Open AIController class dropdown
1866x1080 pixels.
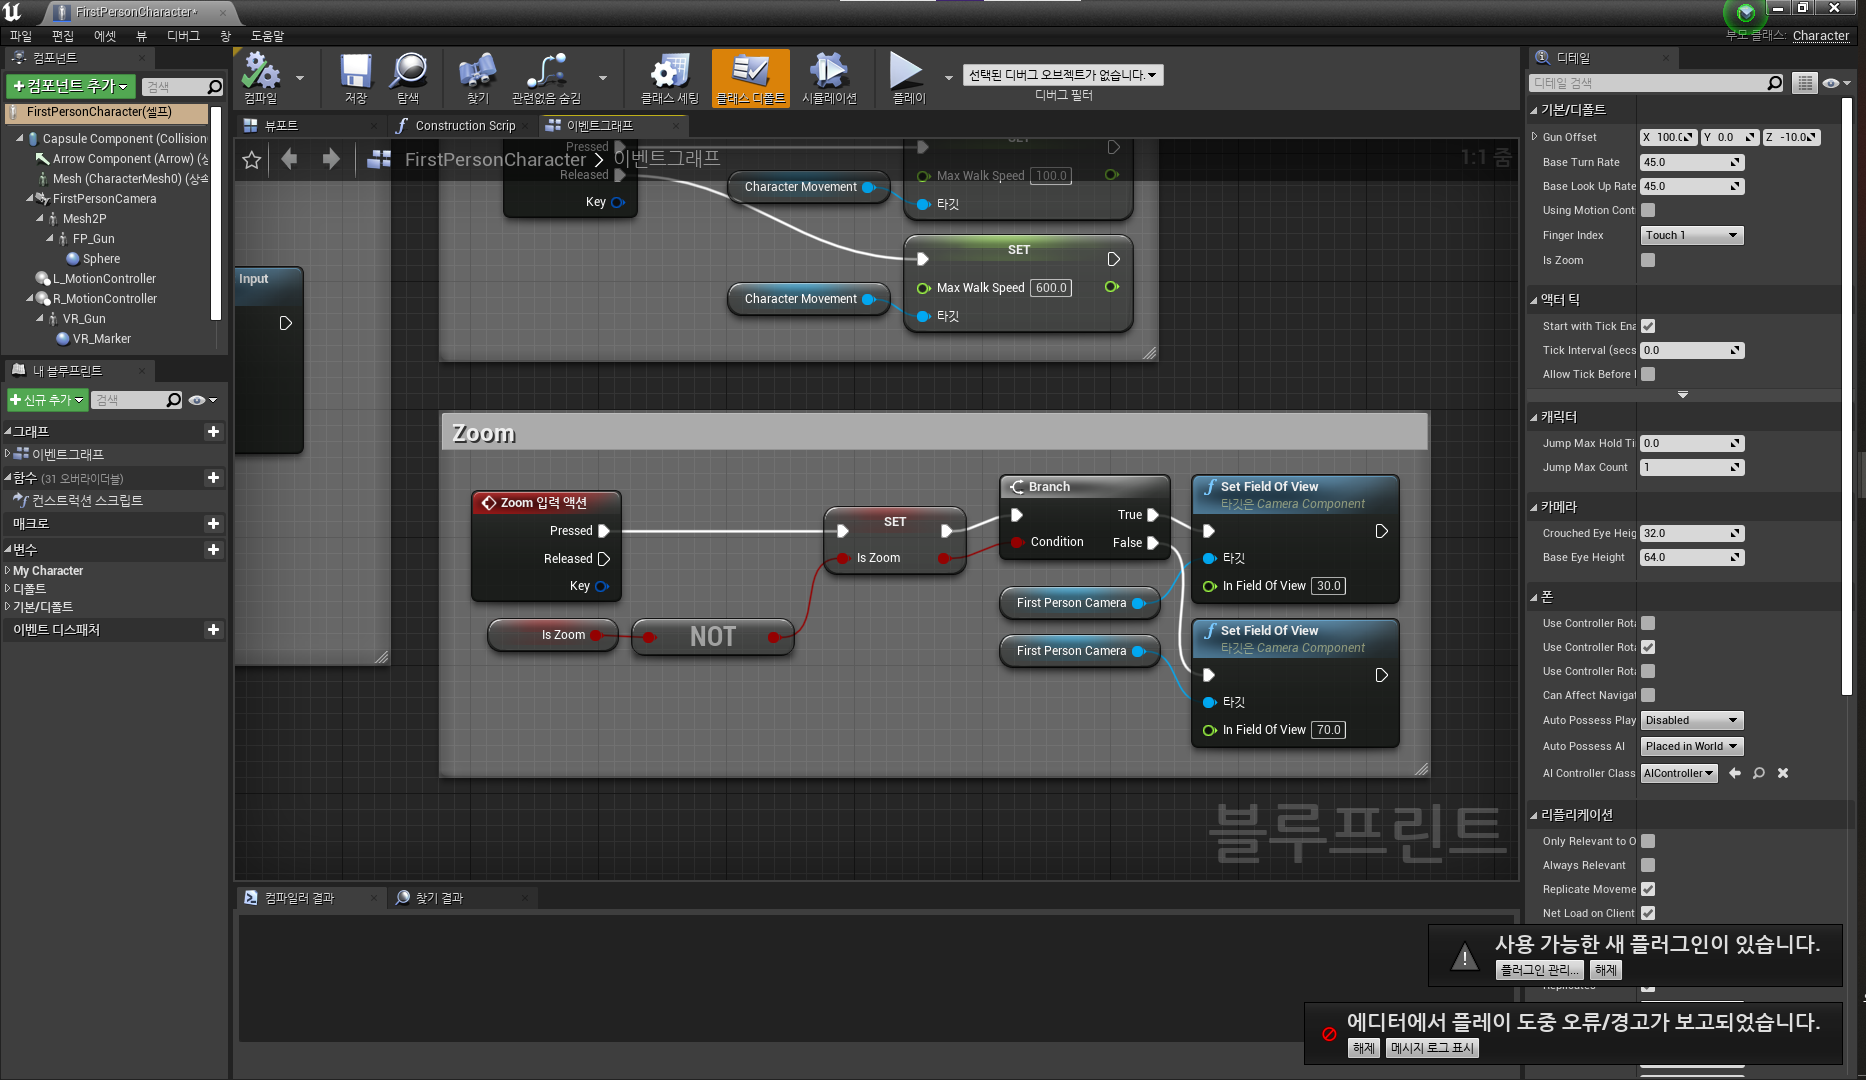pos(1679,773)
